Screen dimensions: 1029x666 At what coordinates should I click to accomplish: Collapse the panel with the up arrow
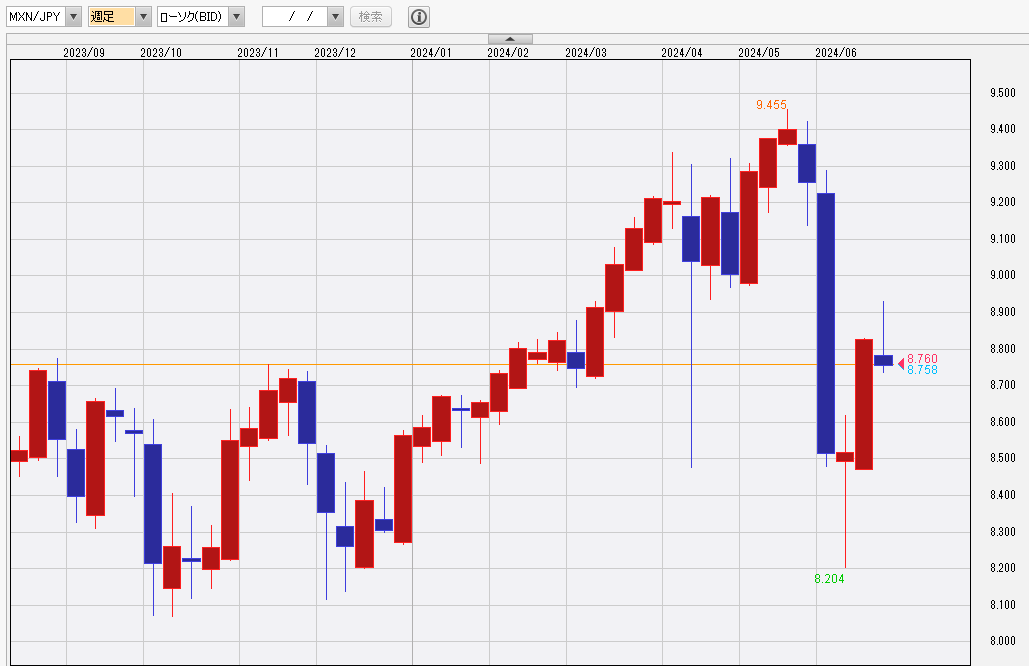click(510, 39)
